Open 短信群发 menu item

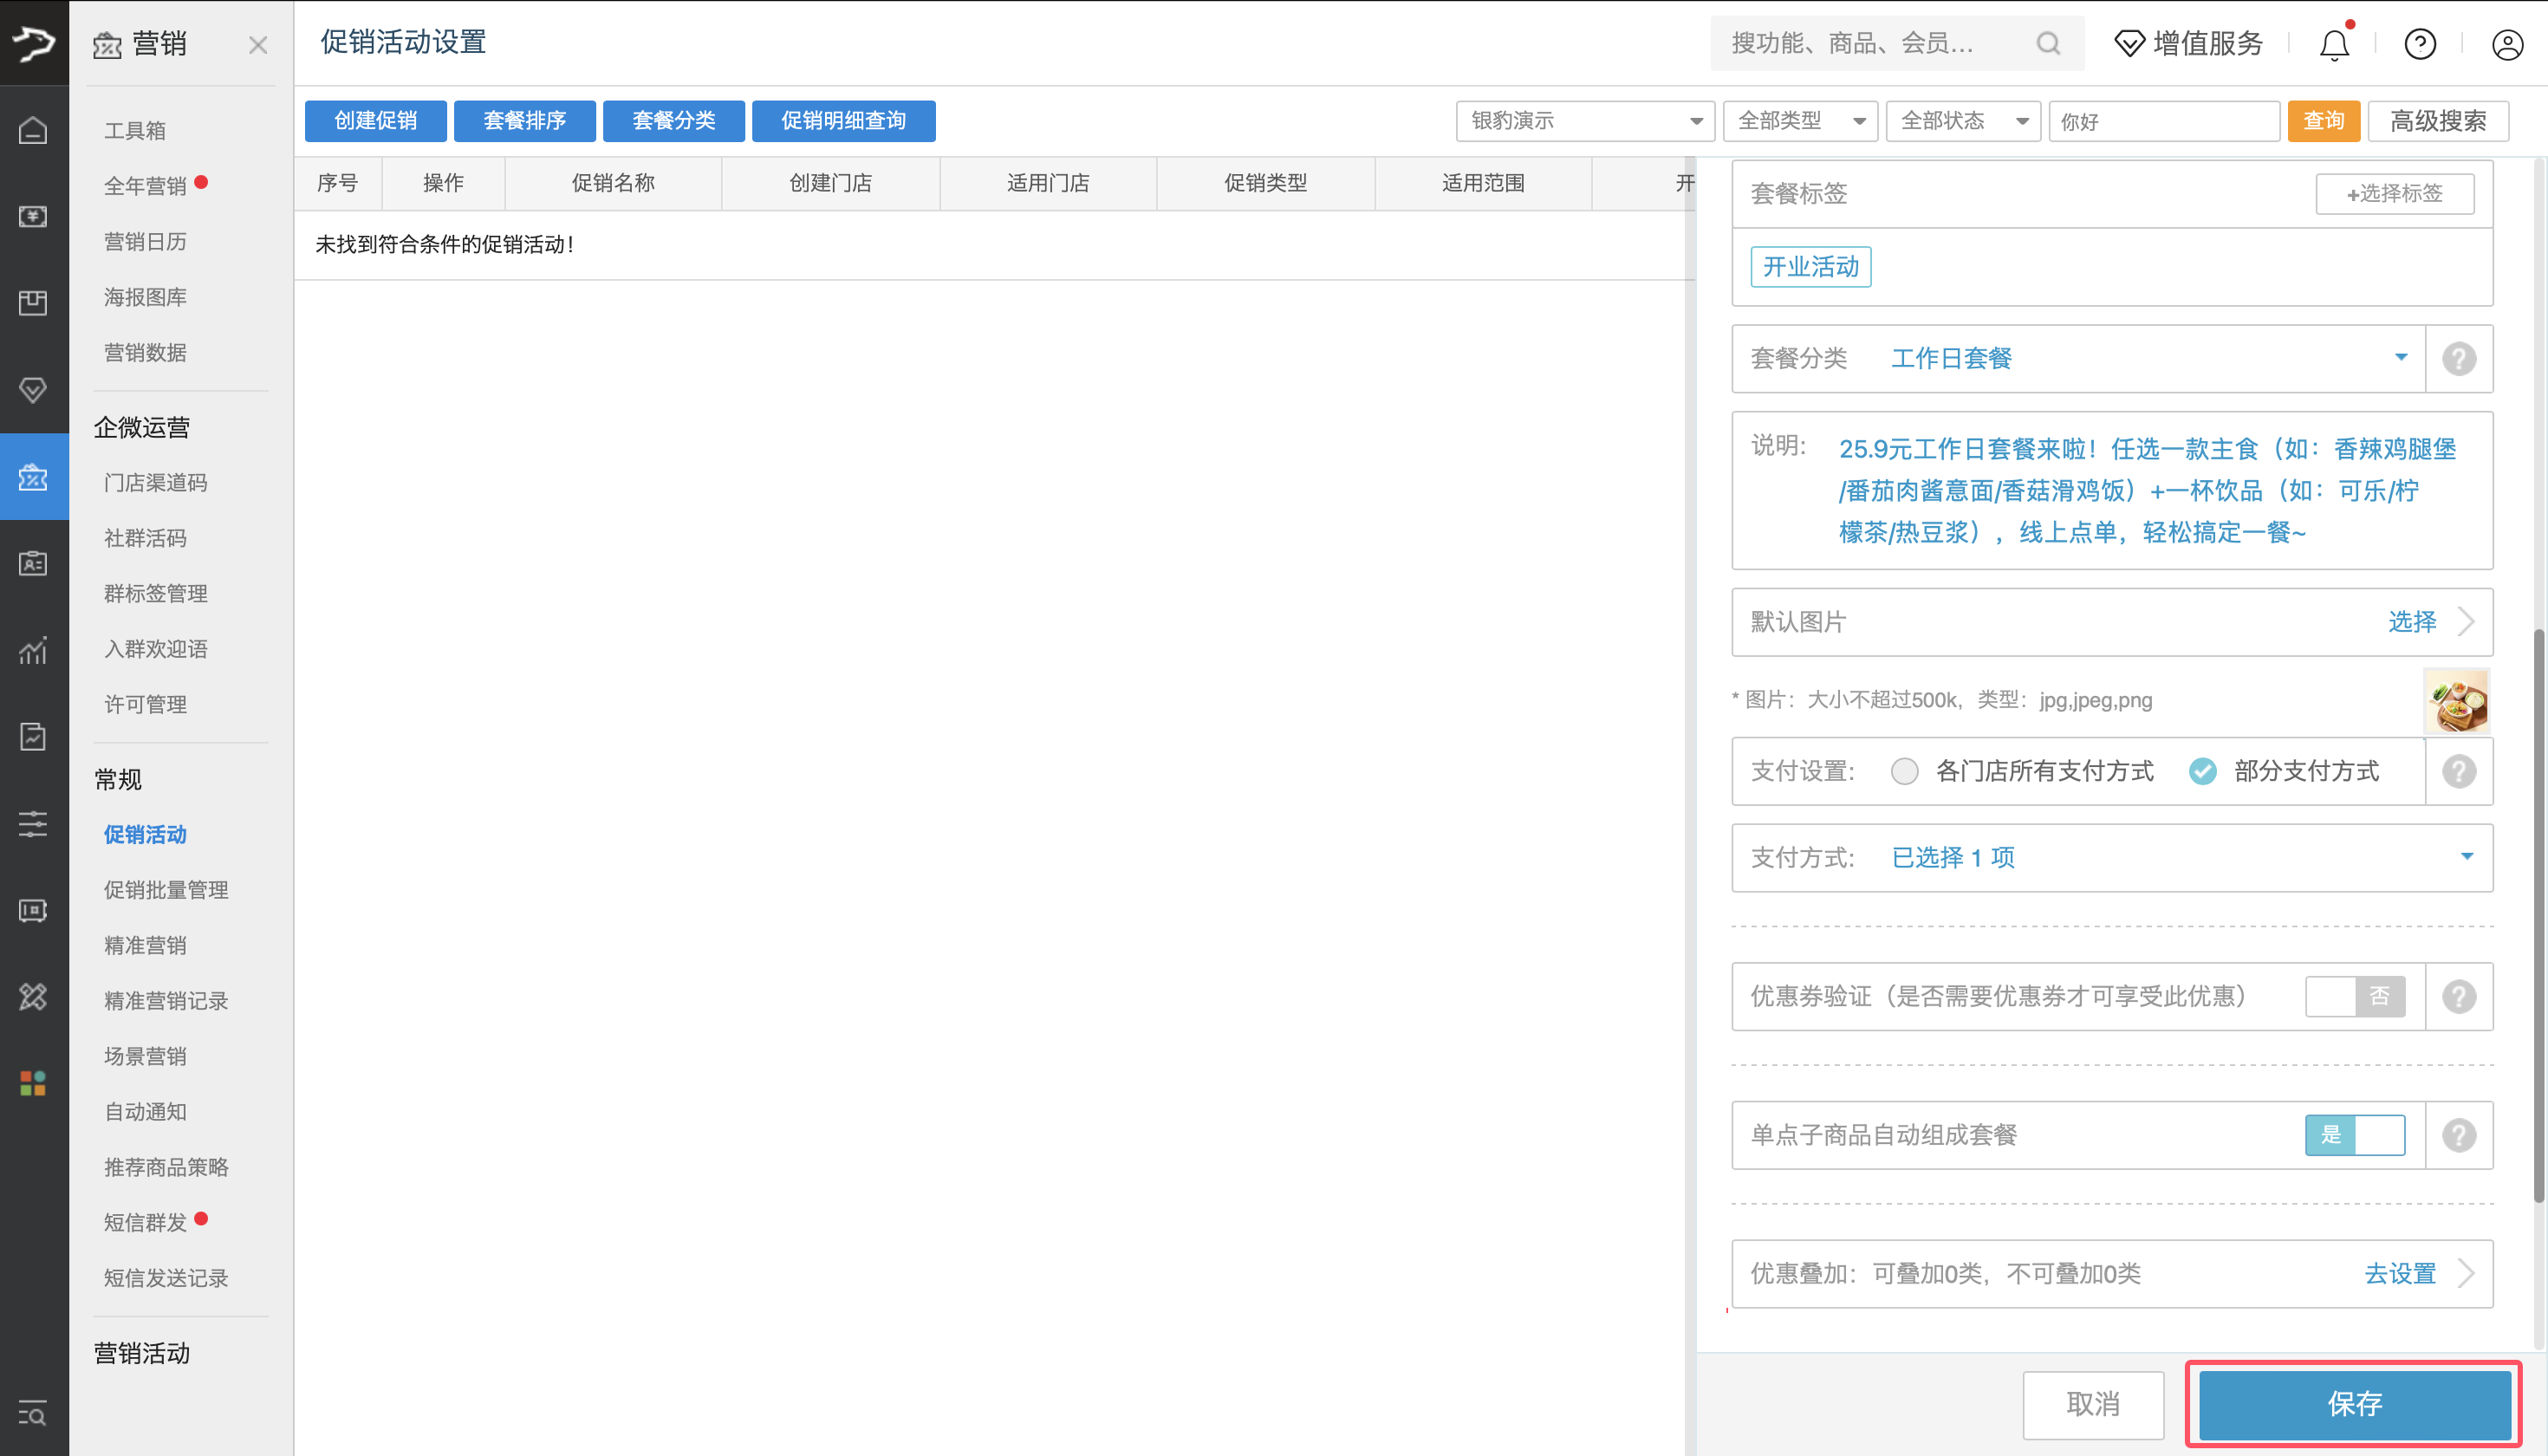coord(146,1223)
